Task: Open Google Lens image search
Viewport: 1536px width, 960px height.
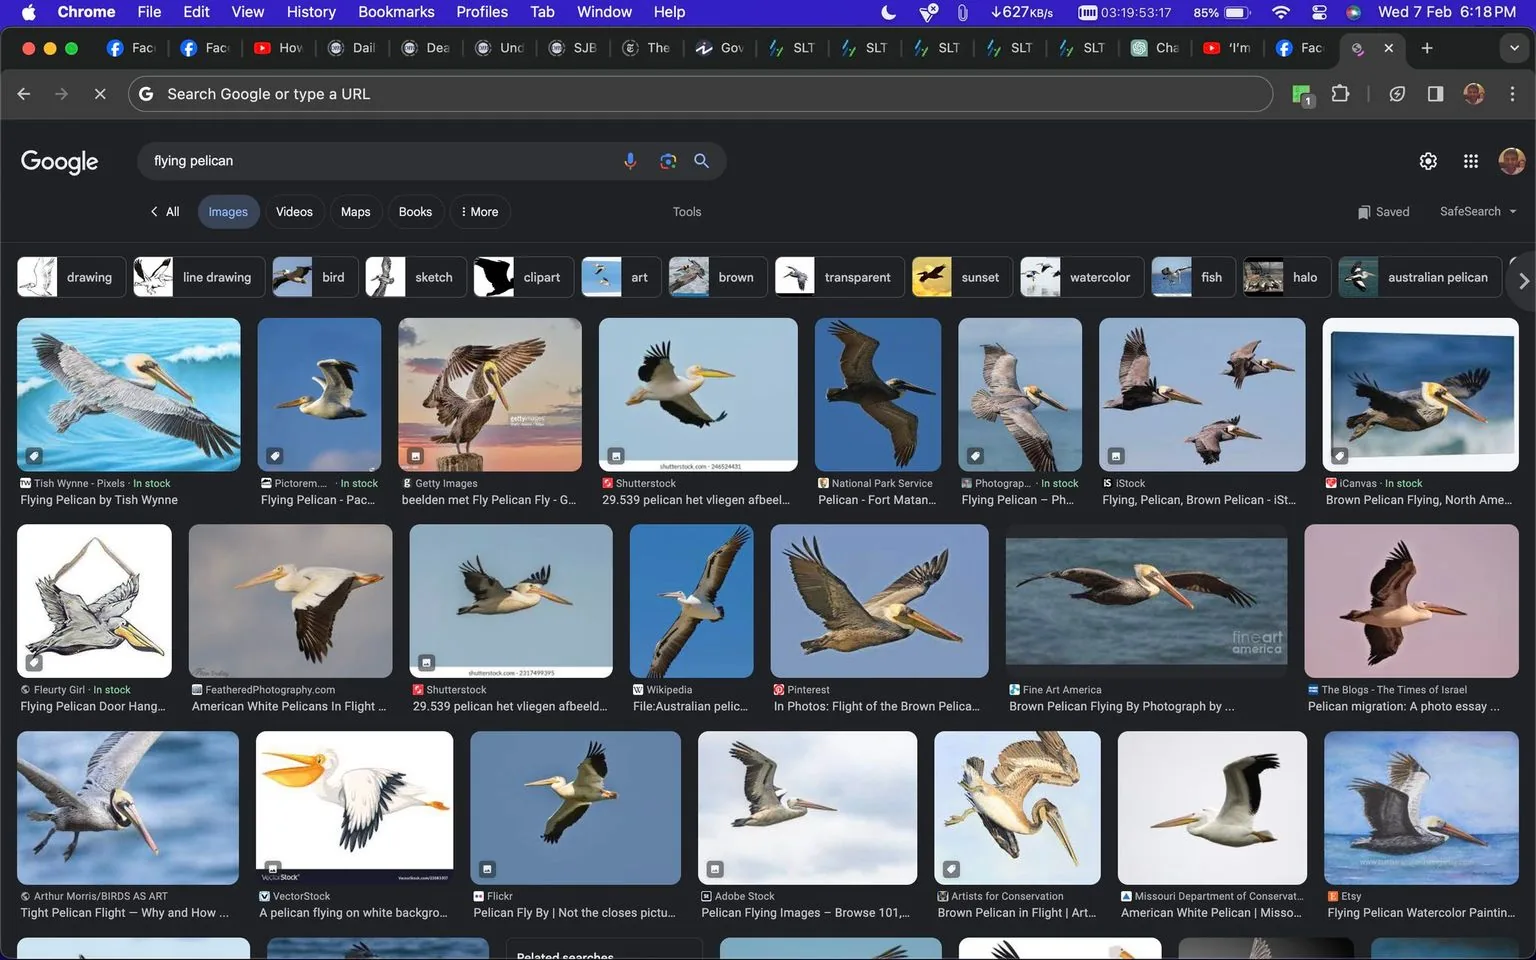Action: click(x=667, y=160)
